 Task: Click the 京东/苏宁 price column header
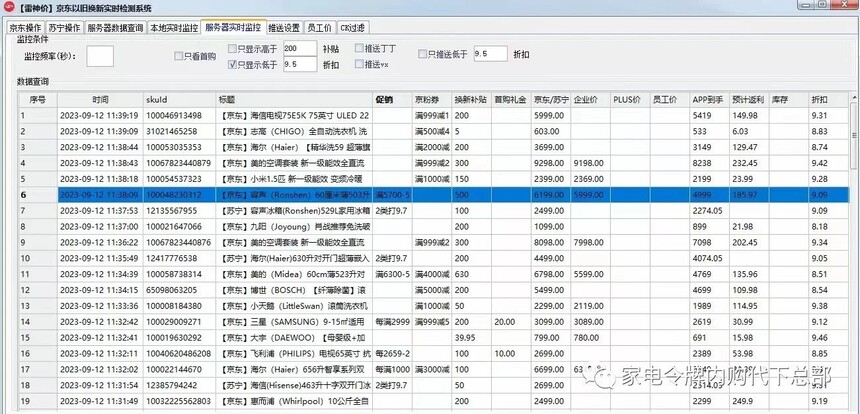551,100
